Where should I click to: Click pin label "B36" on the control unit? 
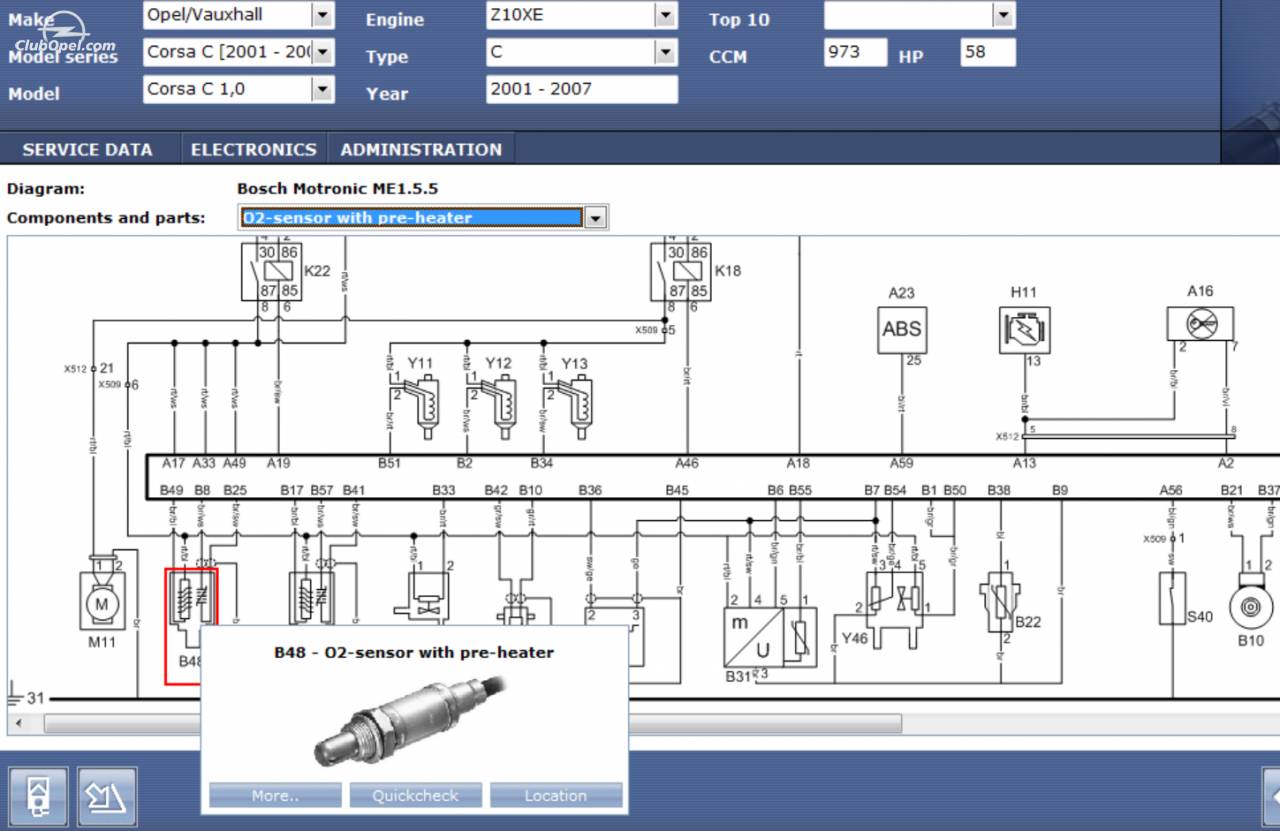pyautogui.click(x=590, y=490)
